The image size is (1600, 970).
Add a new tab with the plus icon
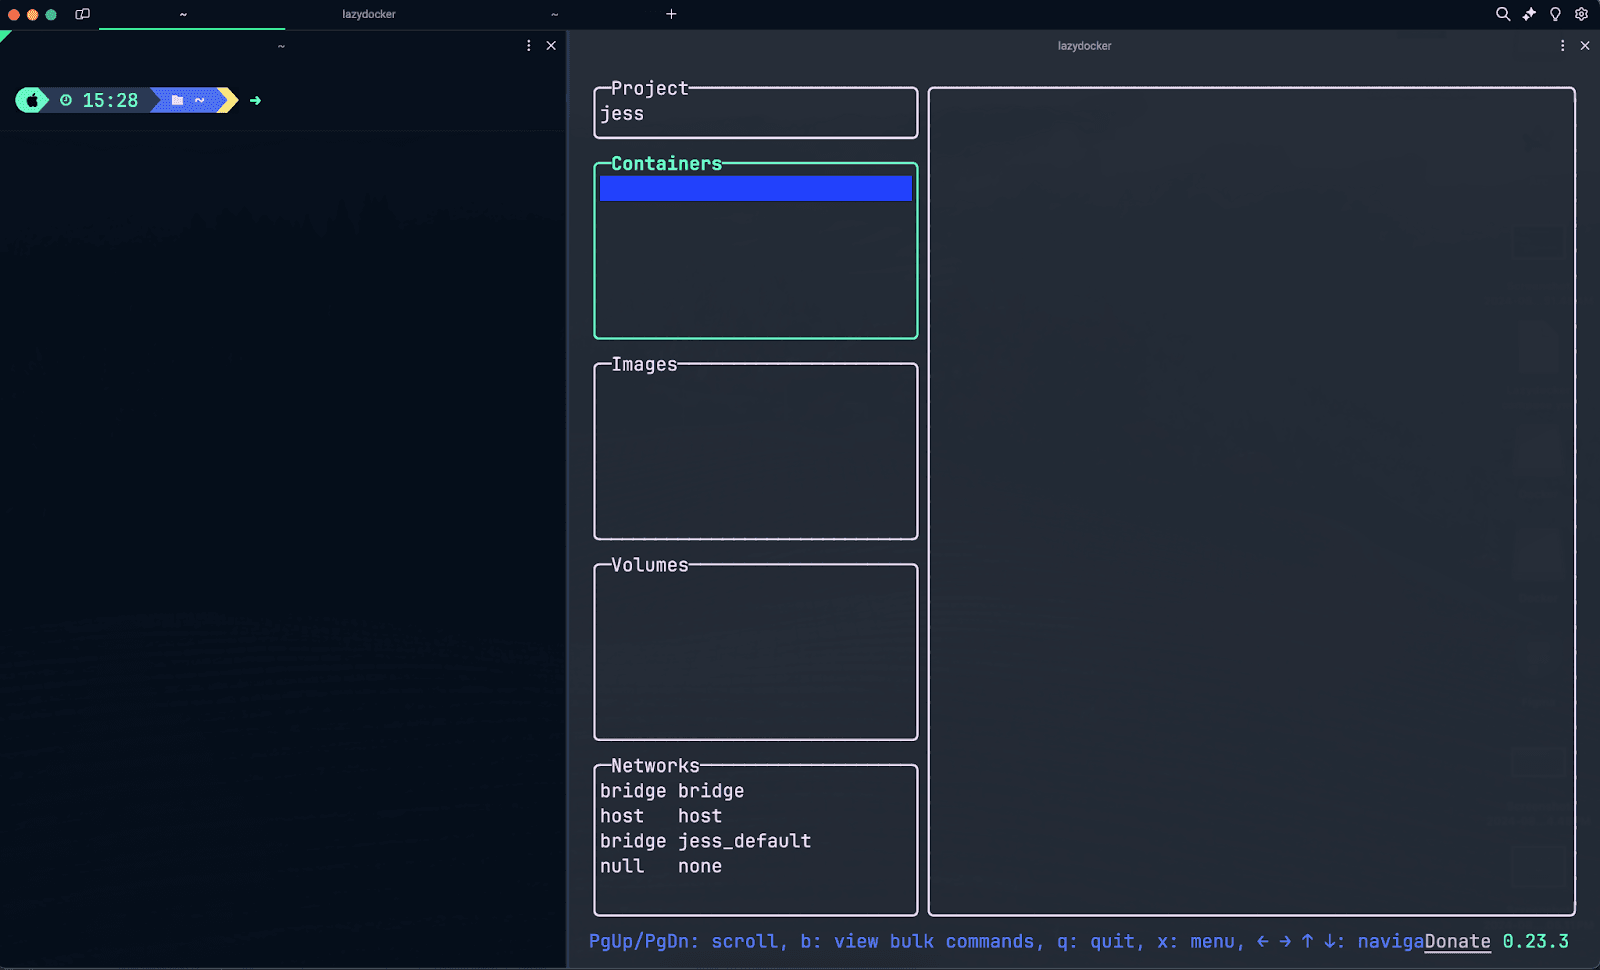pos(671,14)
